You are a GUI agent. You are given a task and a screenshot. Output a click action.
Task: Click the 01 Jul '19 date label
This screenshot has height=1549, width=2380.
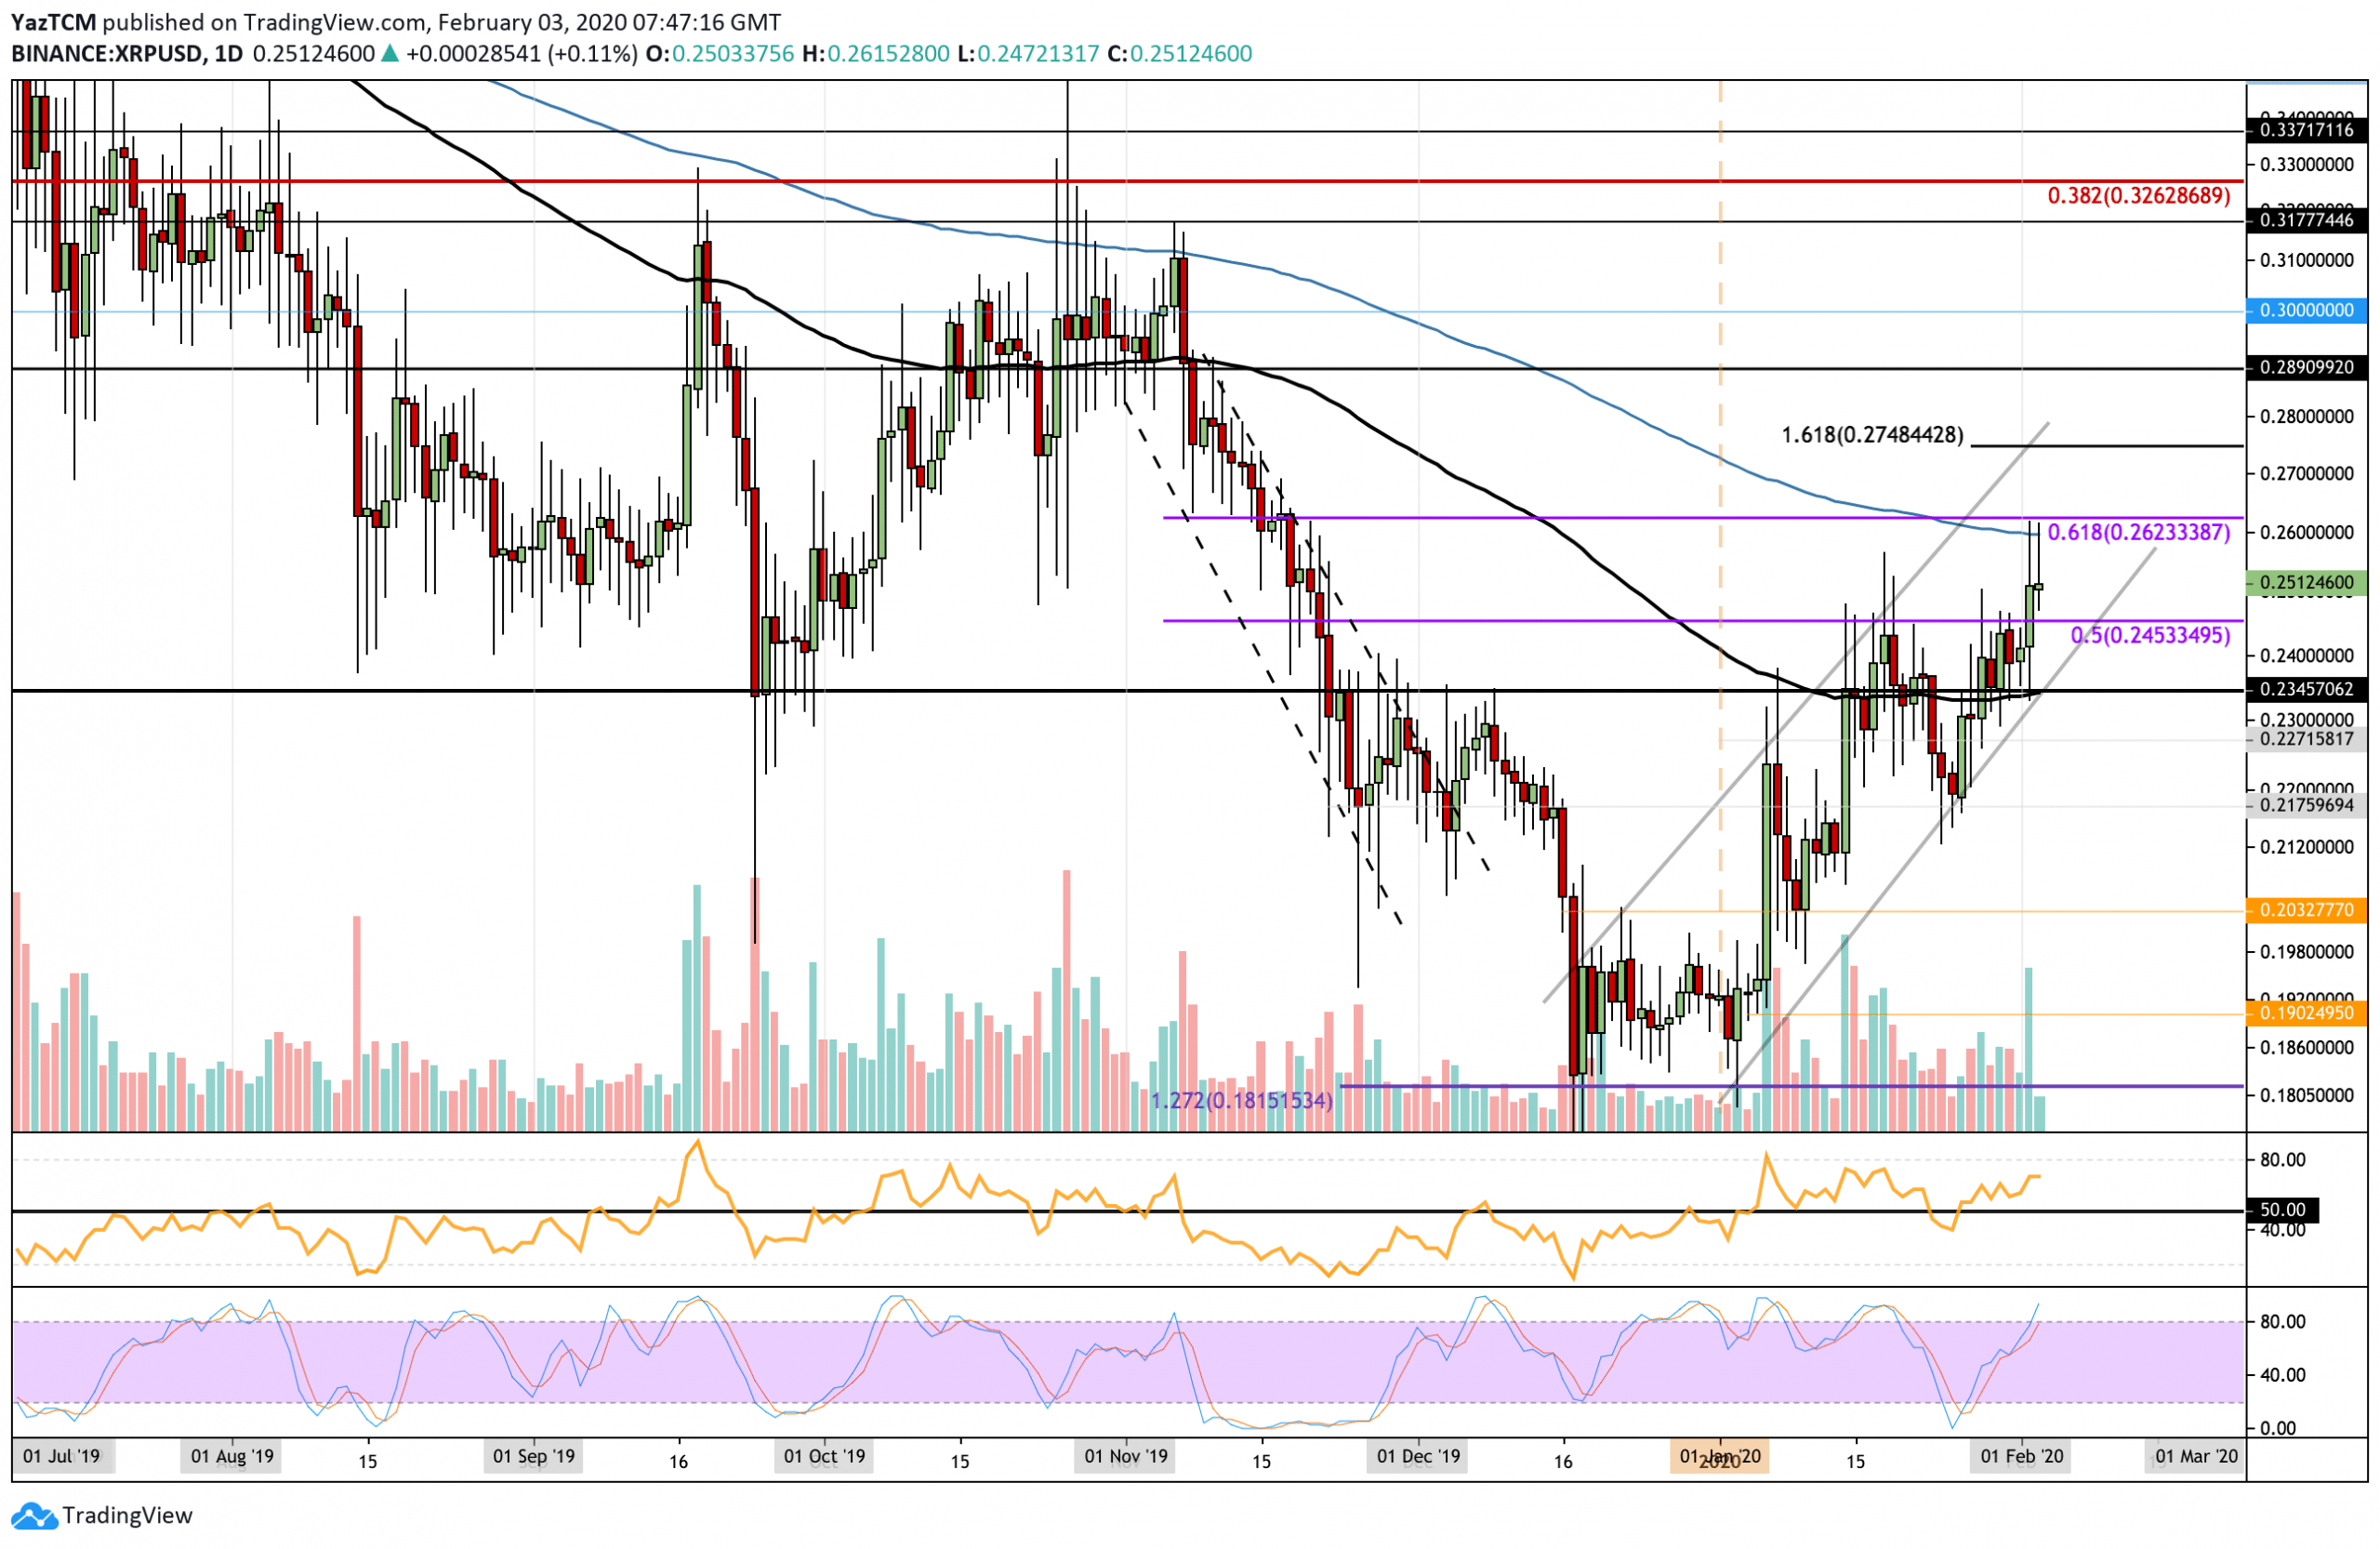63,1456
